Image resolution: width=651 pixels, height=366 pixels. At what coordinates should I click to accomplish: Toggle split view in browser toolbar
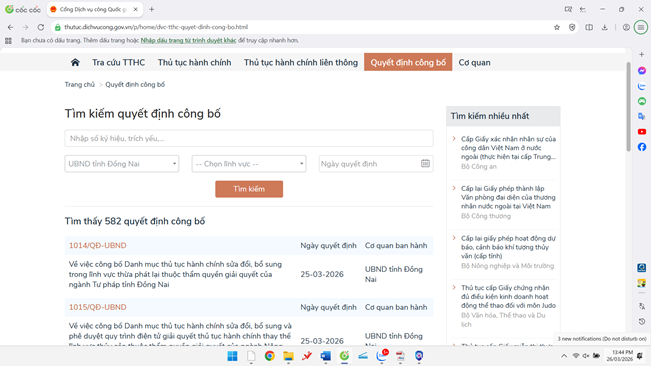click(589, 27)
